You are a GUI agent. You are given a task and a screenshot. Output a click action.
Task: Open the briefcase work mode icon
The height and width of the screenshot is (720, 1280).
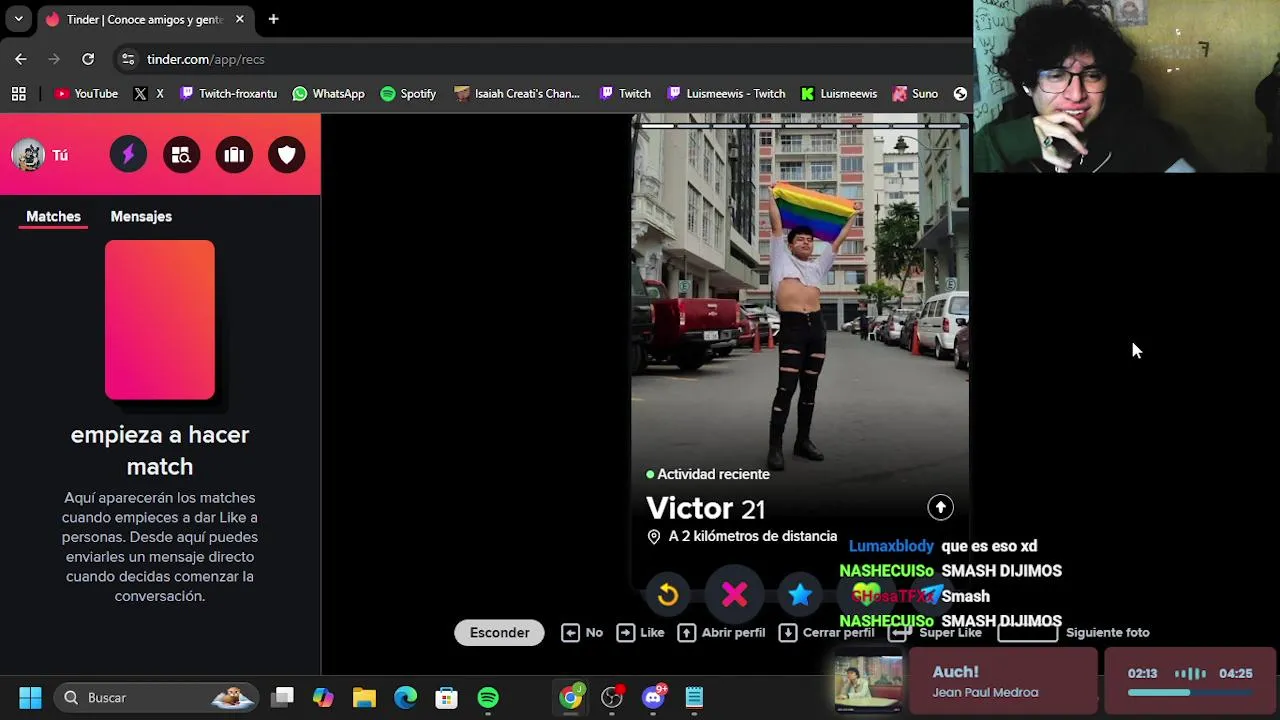(x=234, y=155)
